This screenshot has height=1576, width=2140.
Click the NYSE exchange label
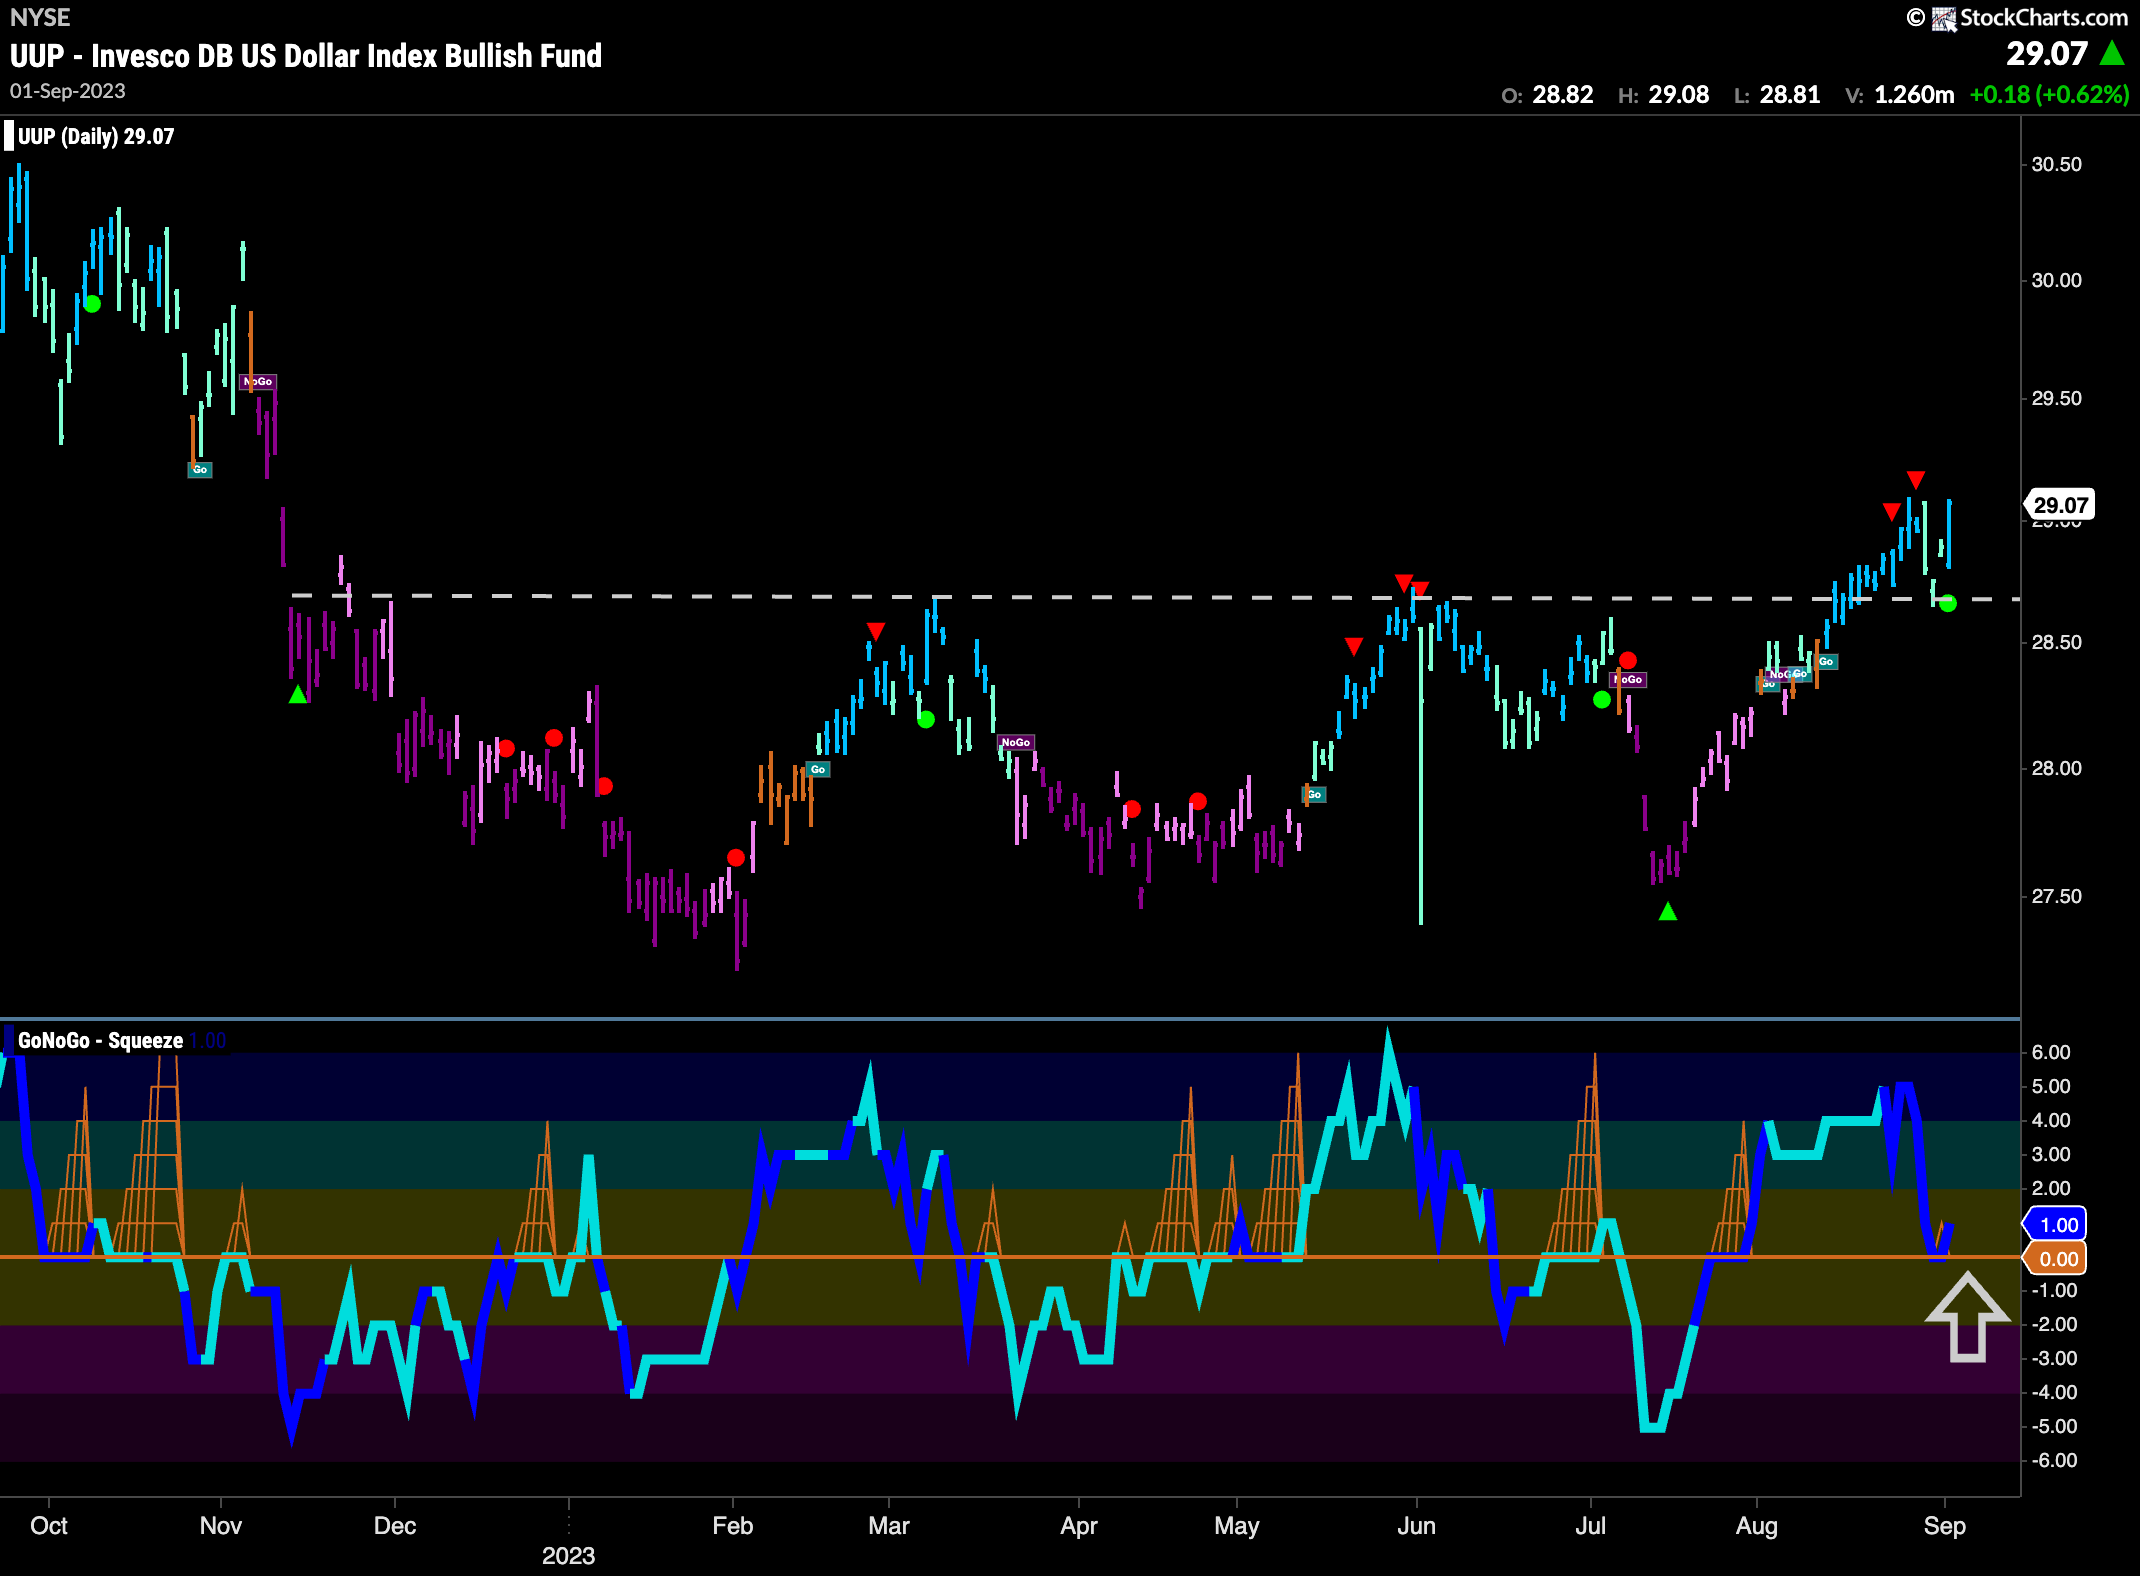(x=40, y=17)
